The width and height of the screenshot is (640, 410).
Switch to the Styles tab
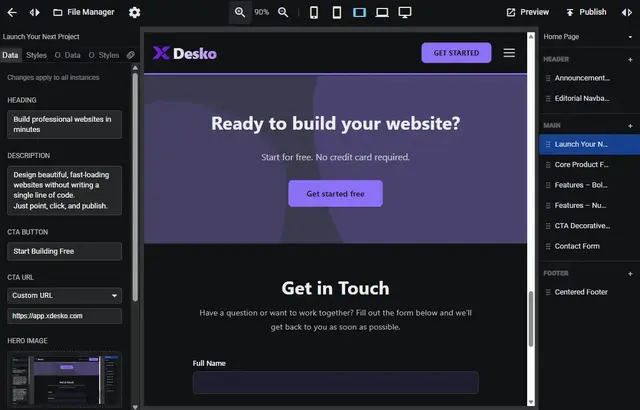[36, 55]
